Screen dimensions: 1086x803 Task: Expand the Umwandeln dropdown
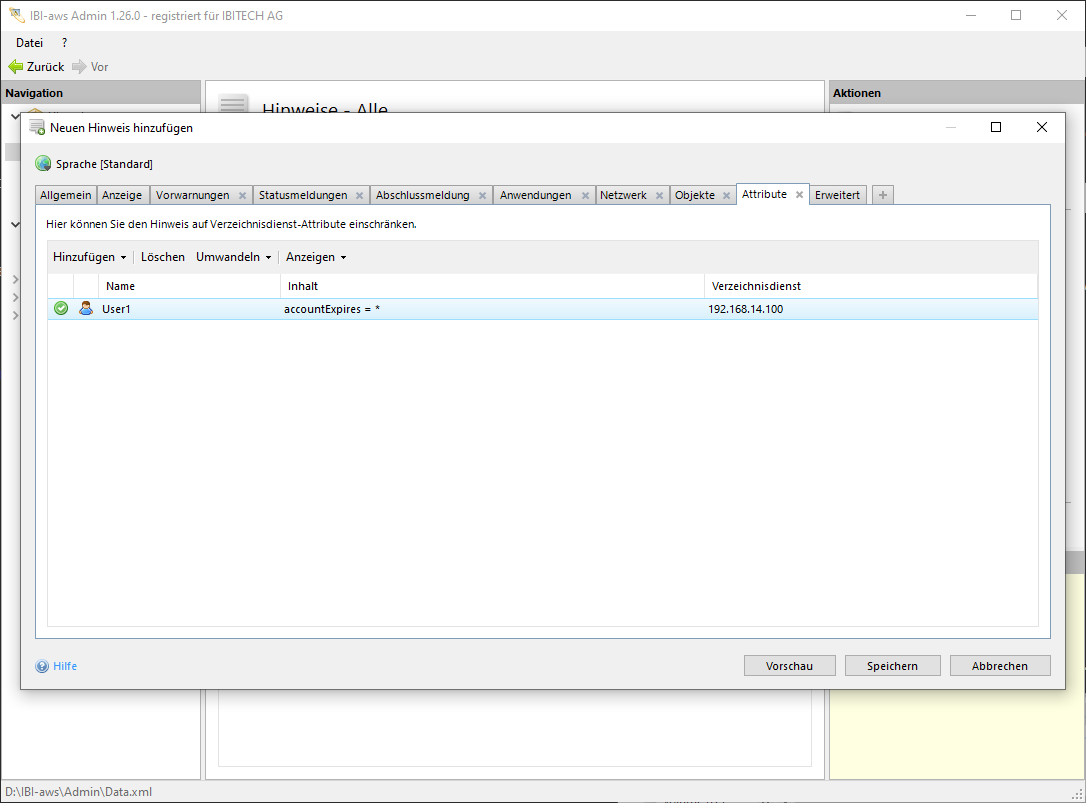(x=233, y=257)
